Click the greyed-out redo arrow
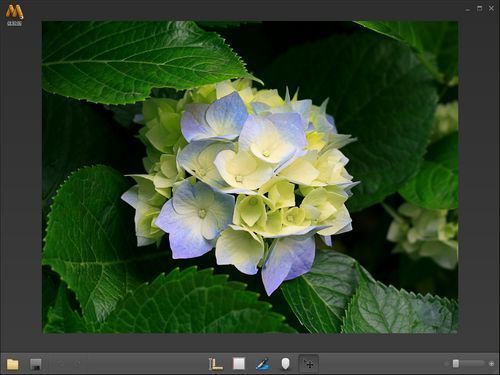The height and width of the screenshot is (375, 500). (x=77, y=363)
